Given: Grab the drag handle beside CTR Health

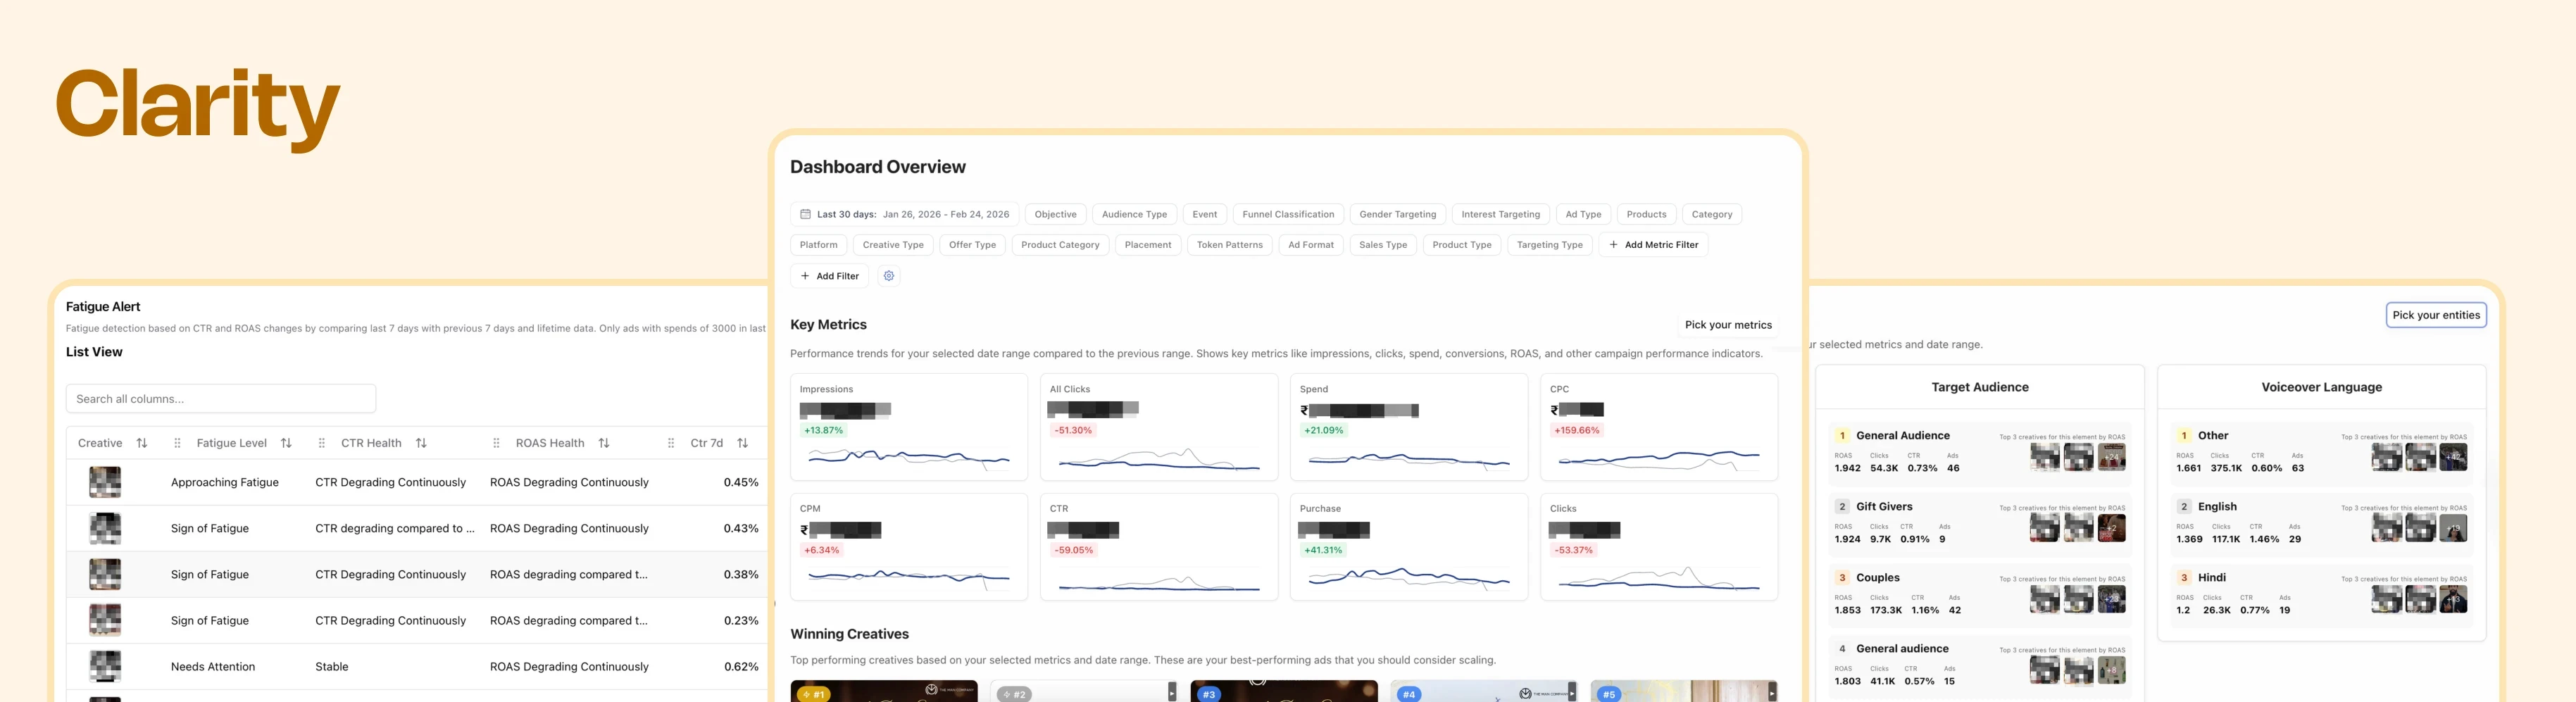Looking at the screenshot, I should pos(321,443).
